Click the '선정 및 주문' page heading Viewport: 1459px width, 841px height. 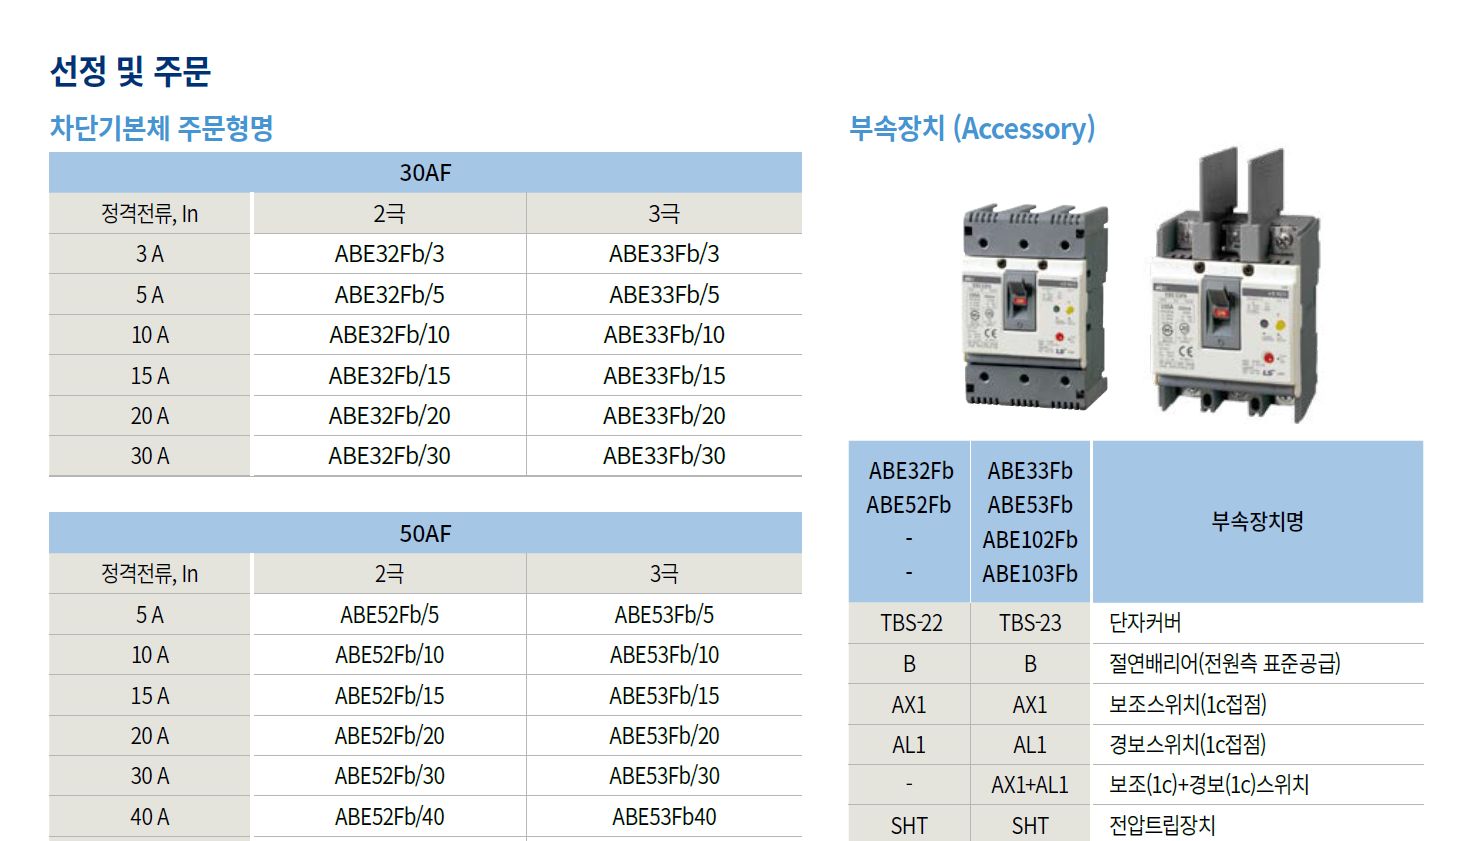(130, 71)
